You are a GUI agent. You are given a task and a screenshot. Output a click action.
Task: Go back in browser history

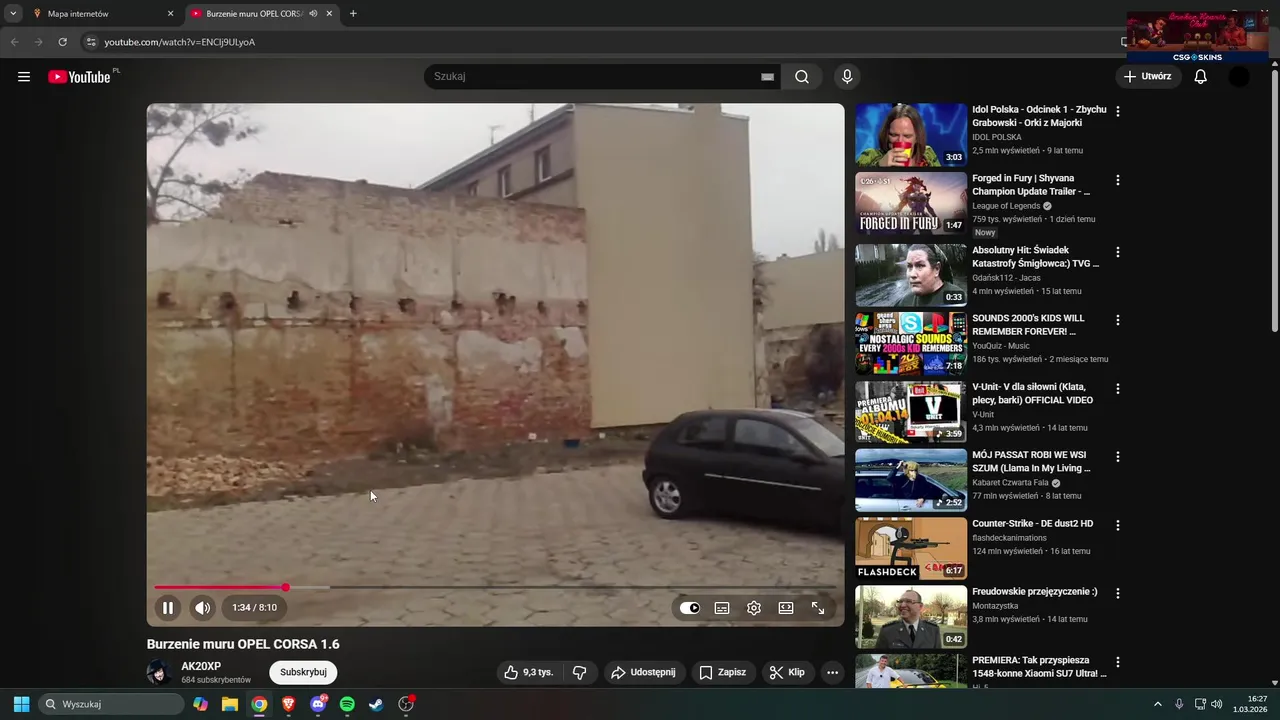(14, 42)
